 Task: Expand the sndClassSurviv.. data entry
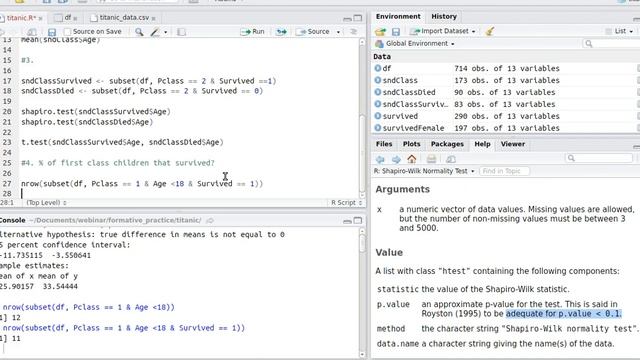click(x=378, y=104)
